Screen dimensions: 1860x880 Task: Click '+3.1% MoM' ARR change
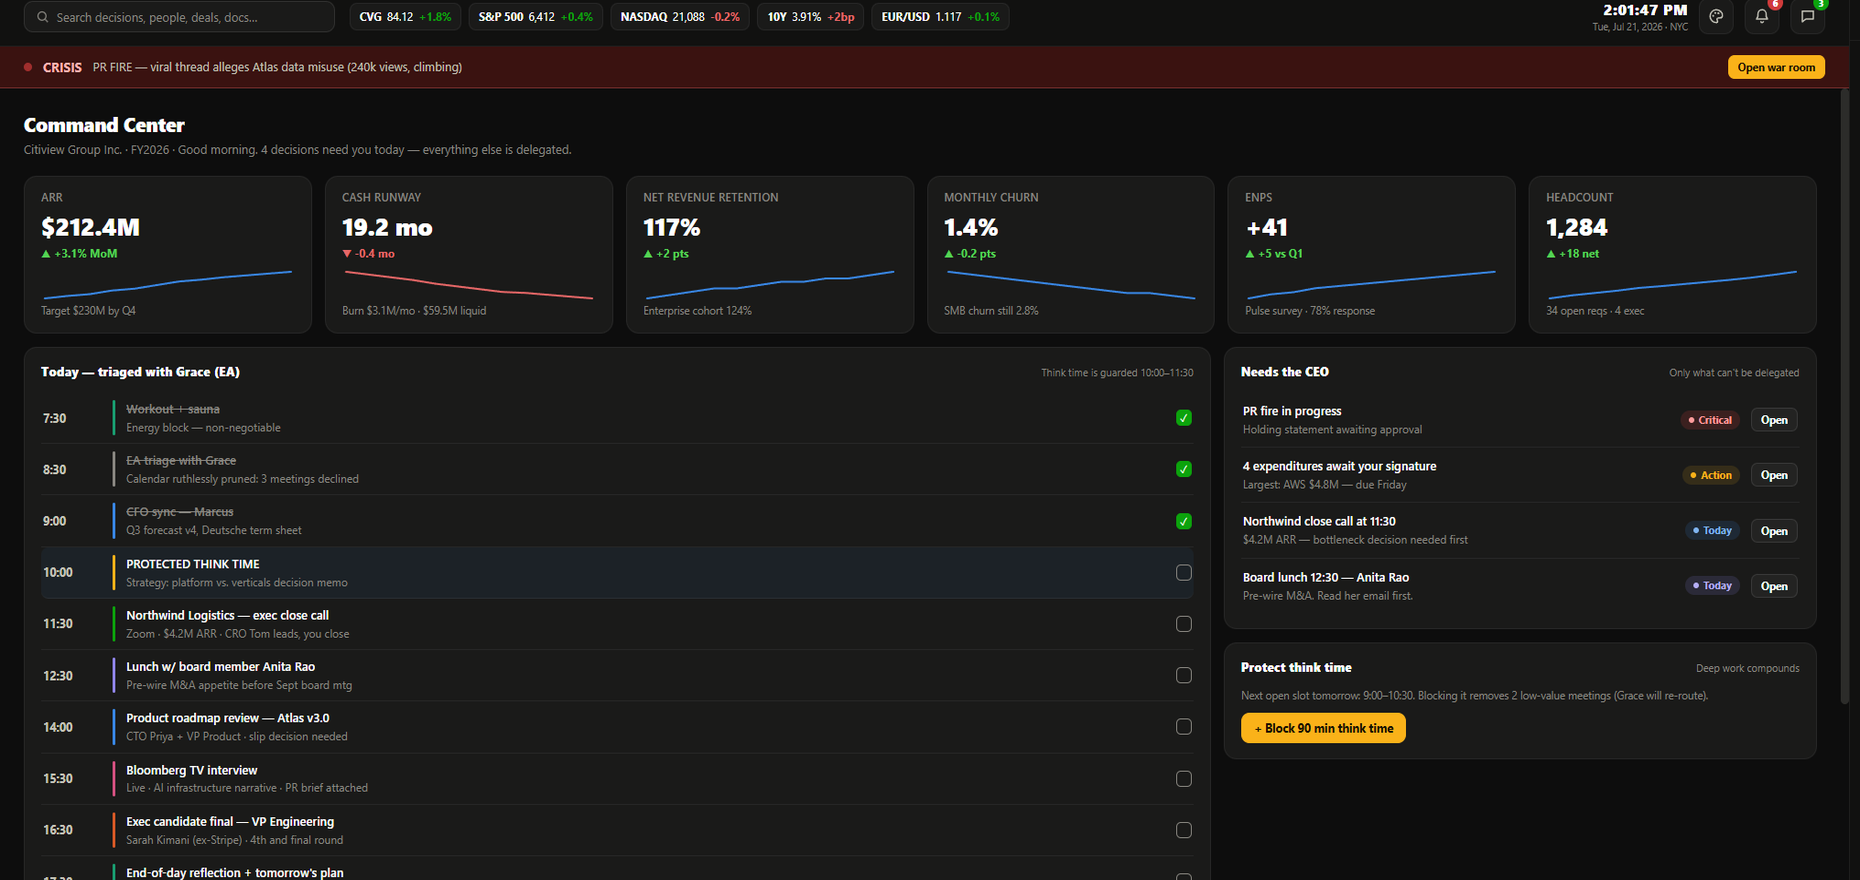tap(79, 254)
